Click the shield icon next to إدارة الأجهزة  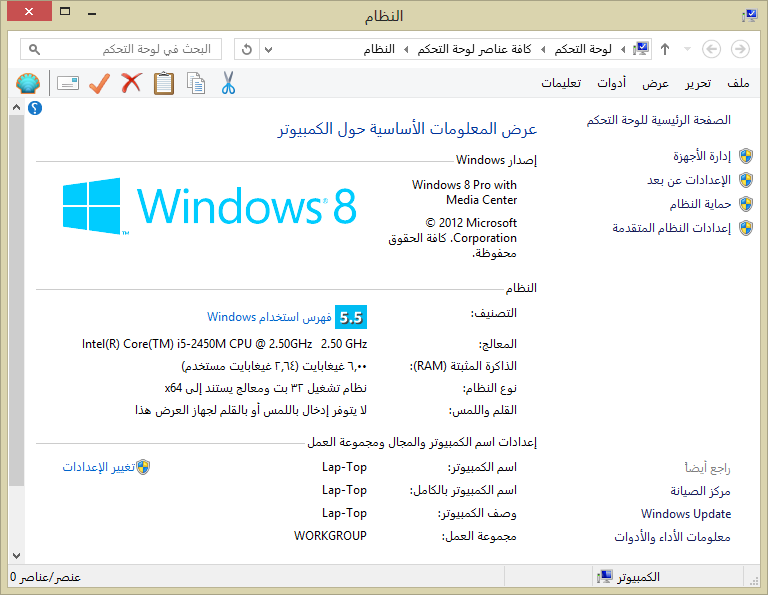[x=745, y=156]
